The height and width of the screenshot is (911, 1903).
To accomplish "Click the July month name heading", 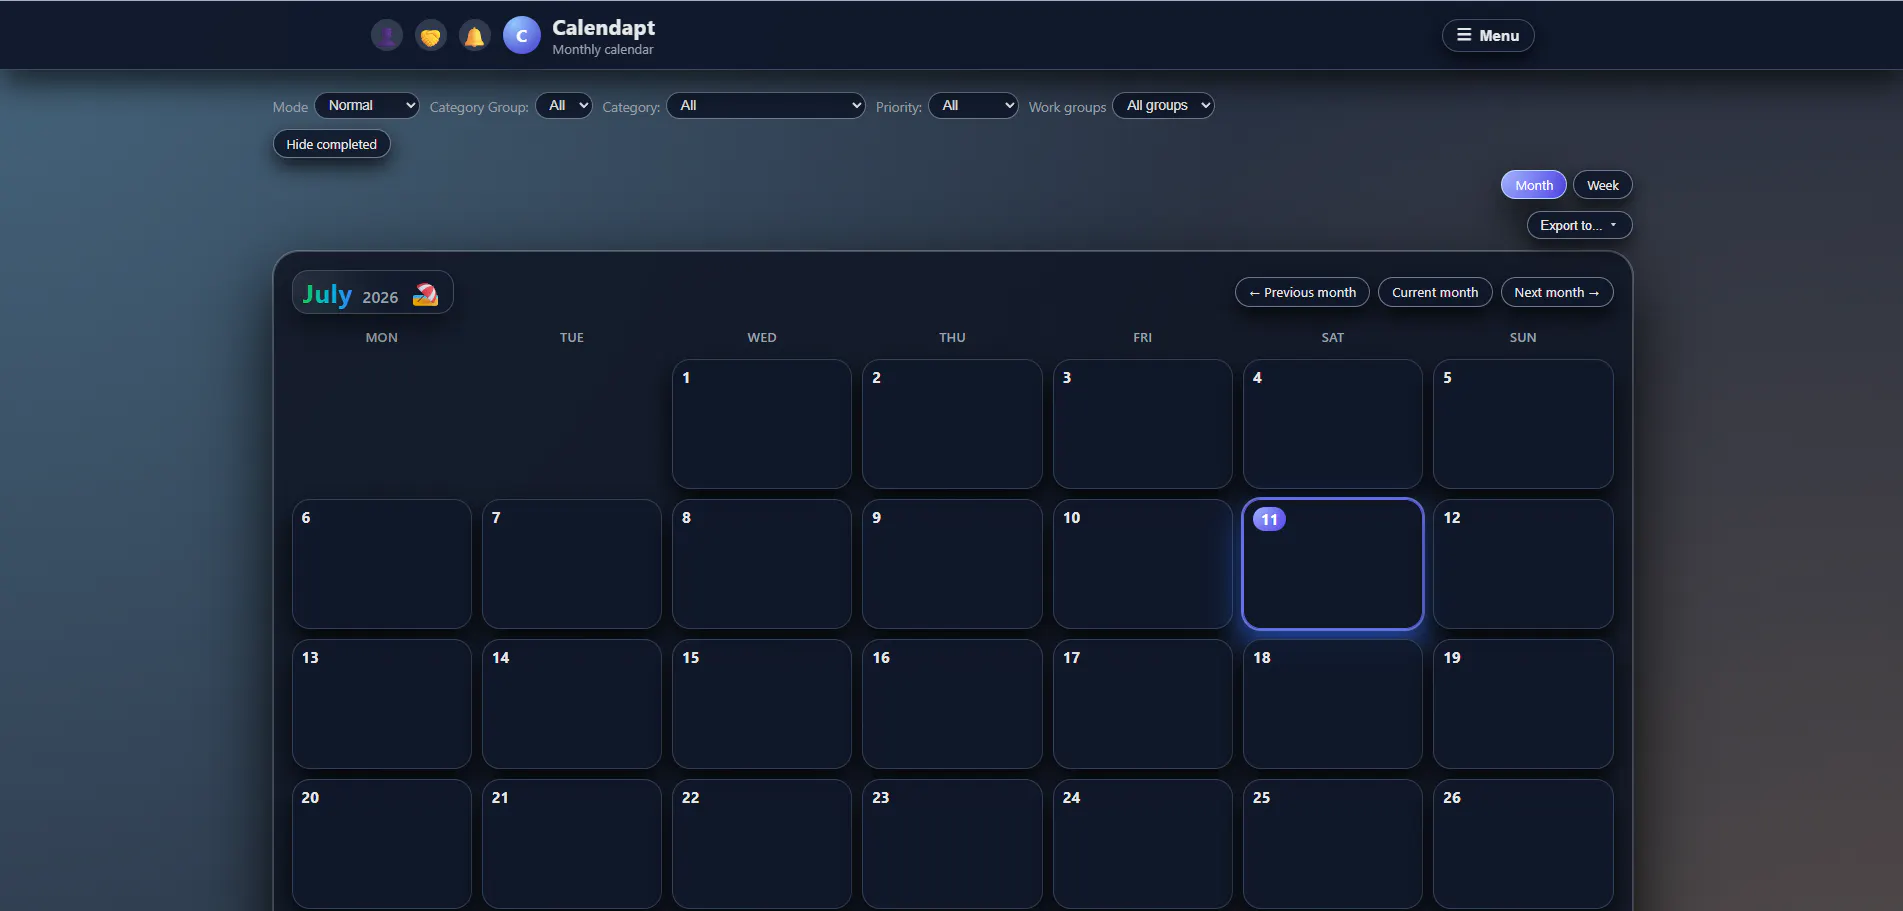I will point(327,294).
